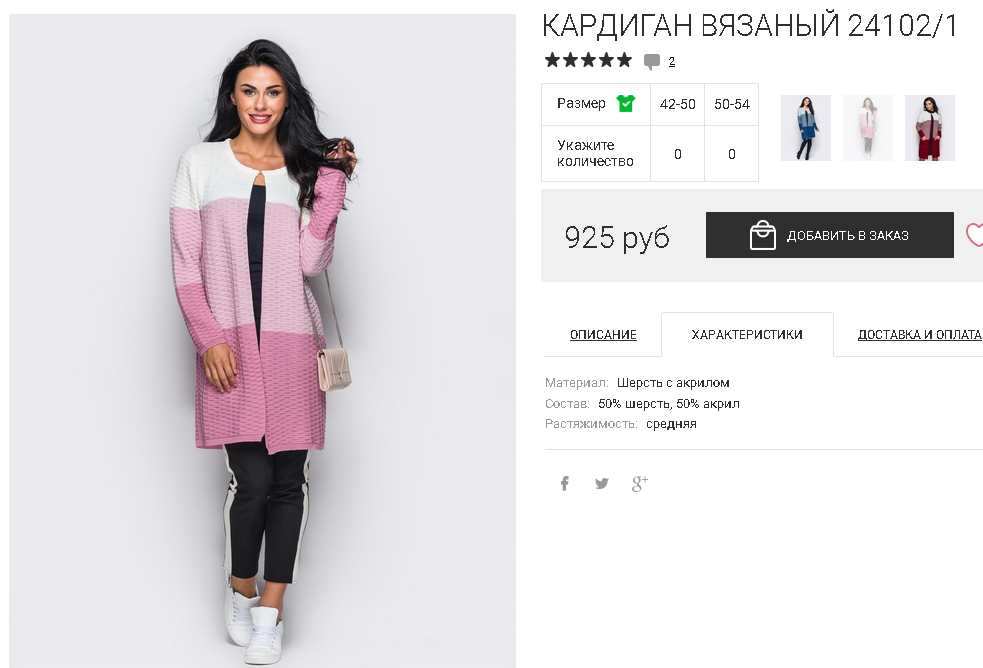
Task: Switch to the Описание tab
Action: [603, 335]
